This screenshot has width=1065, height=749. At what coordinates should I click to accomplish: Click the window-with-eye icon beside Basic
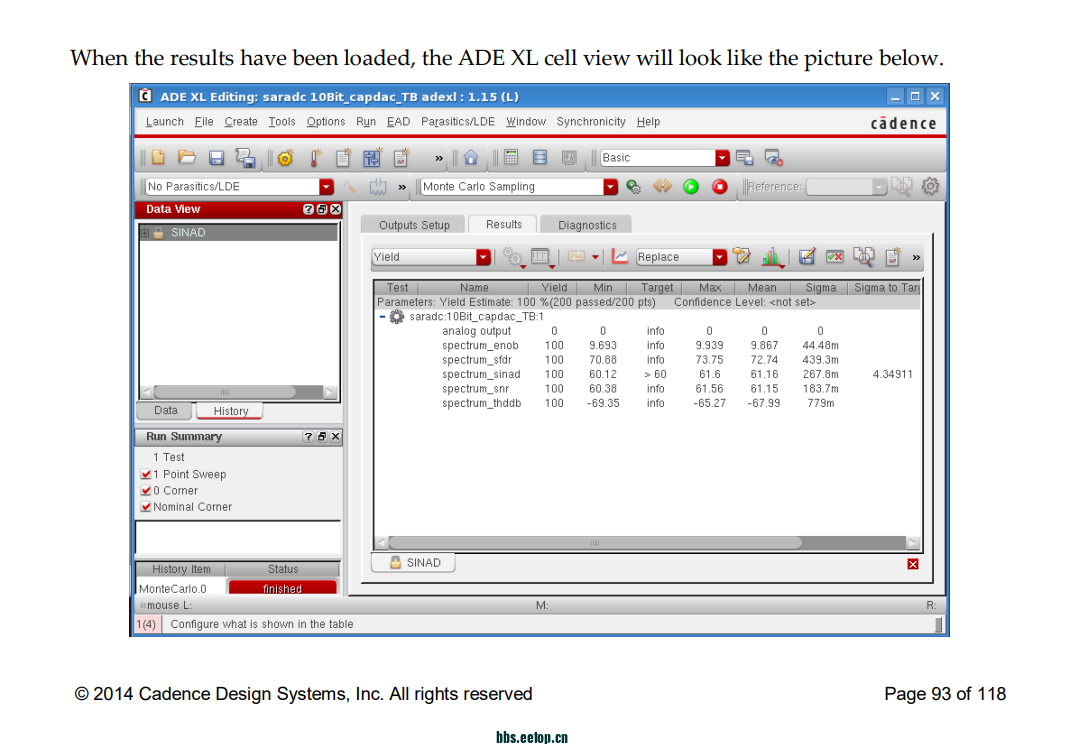pos(774,158)
